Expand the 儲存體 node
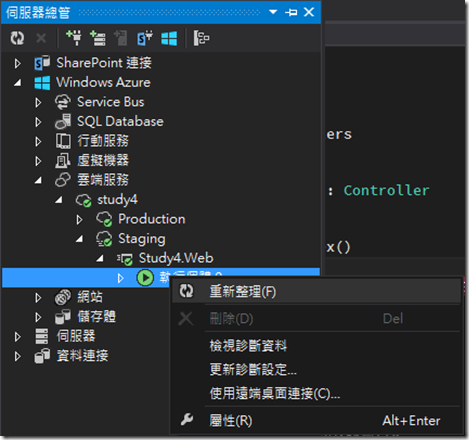This screenshot has width=469, height=440. pyautogui.click(x=38, y=317)
